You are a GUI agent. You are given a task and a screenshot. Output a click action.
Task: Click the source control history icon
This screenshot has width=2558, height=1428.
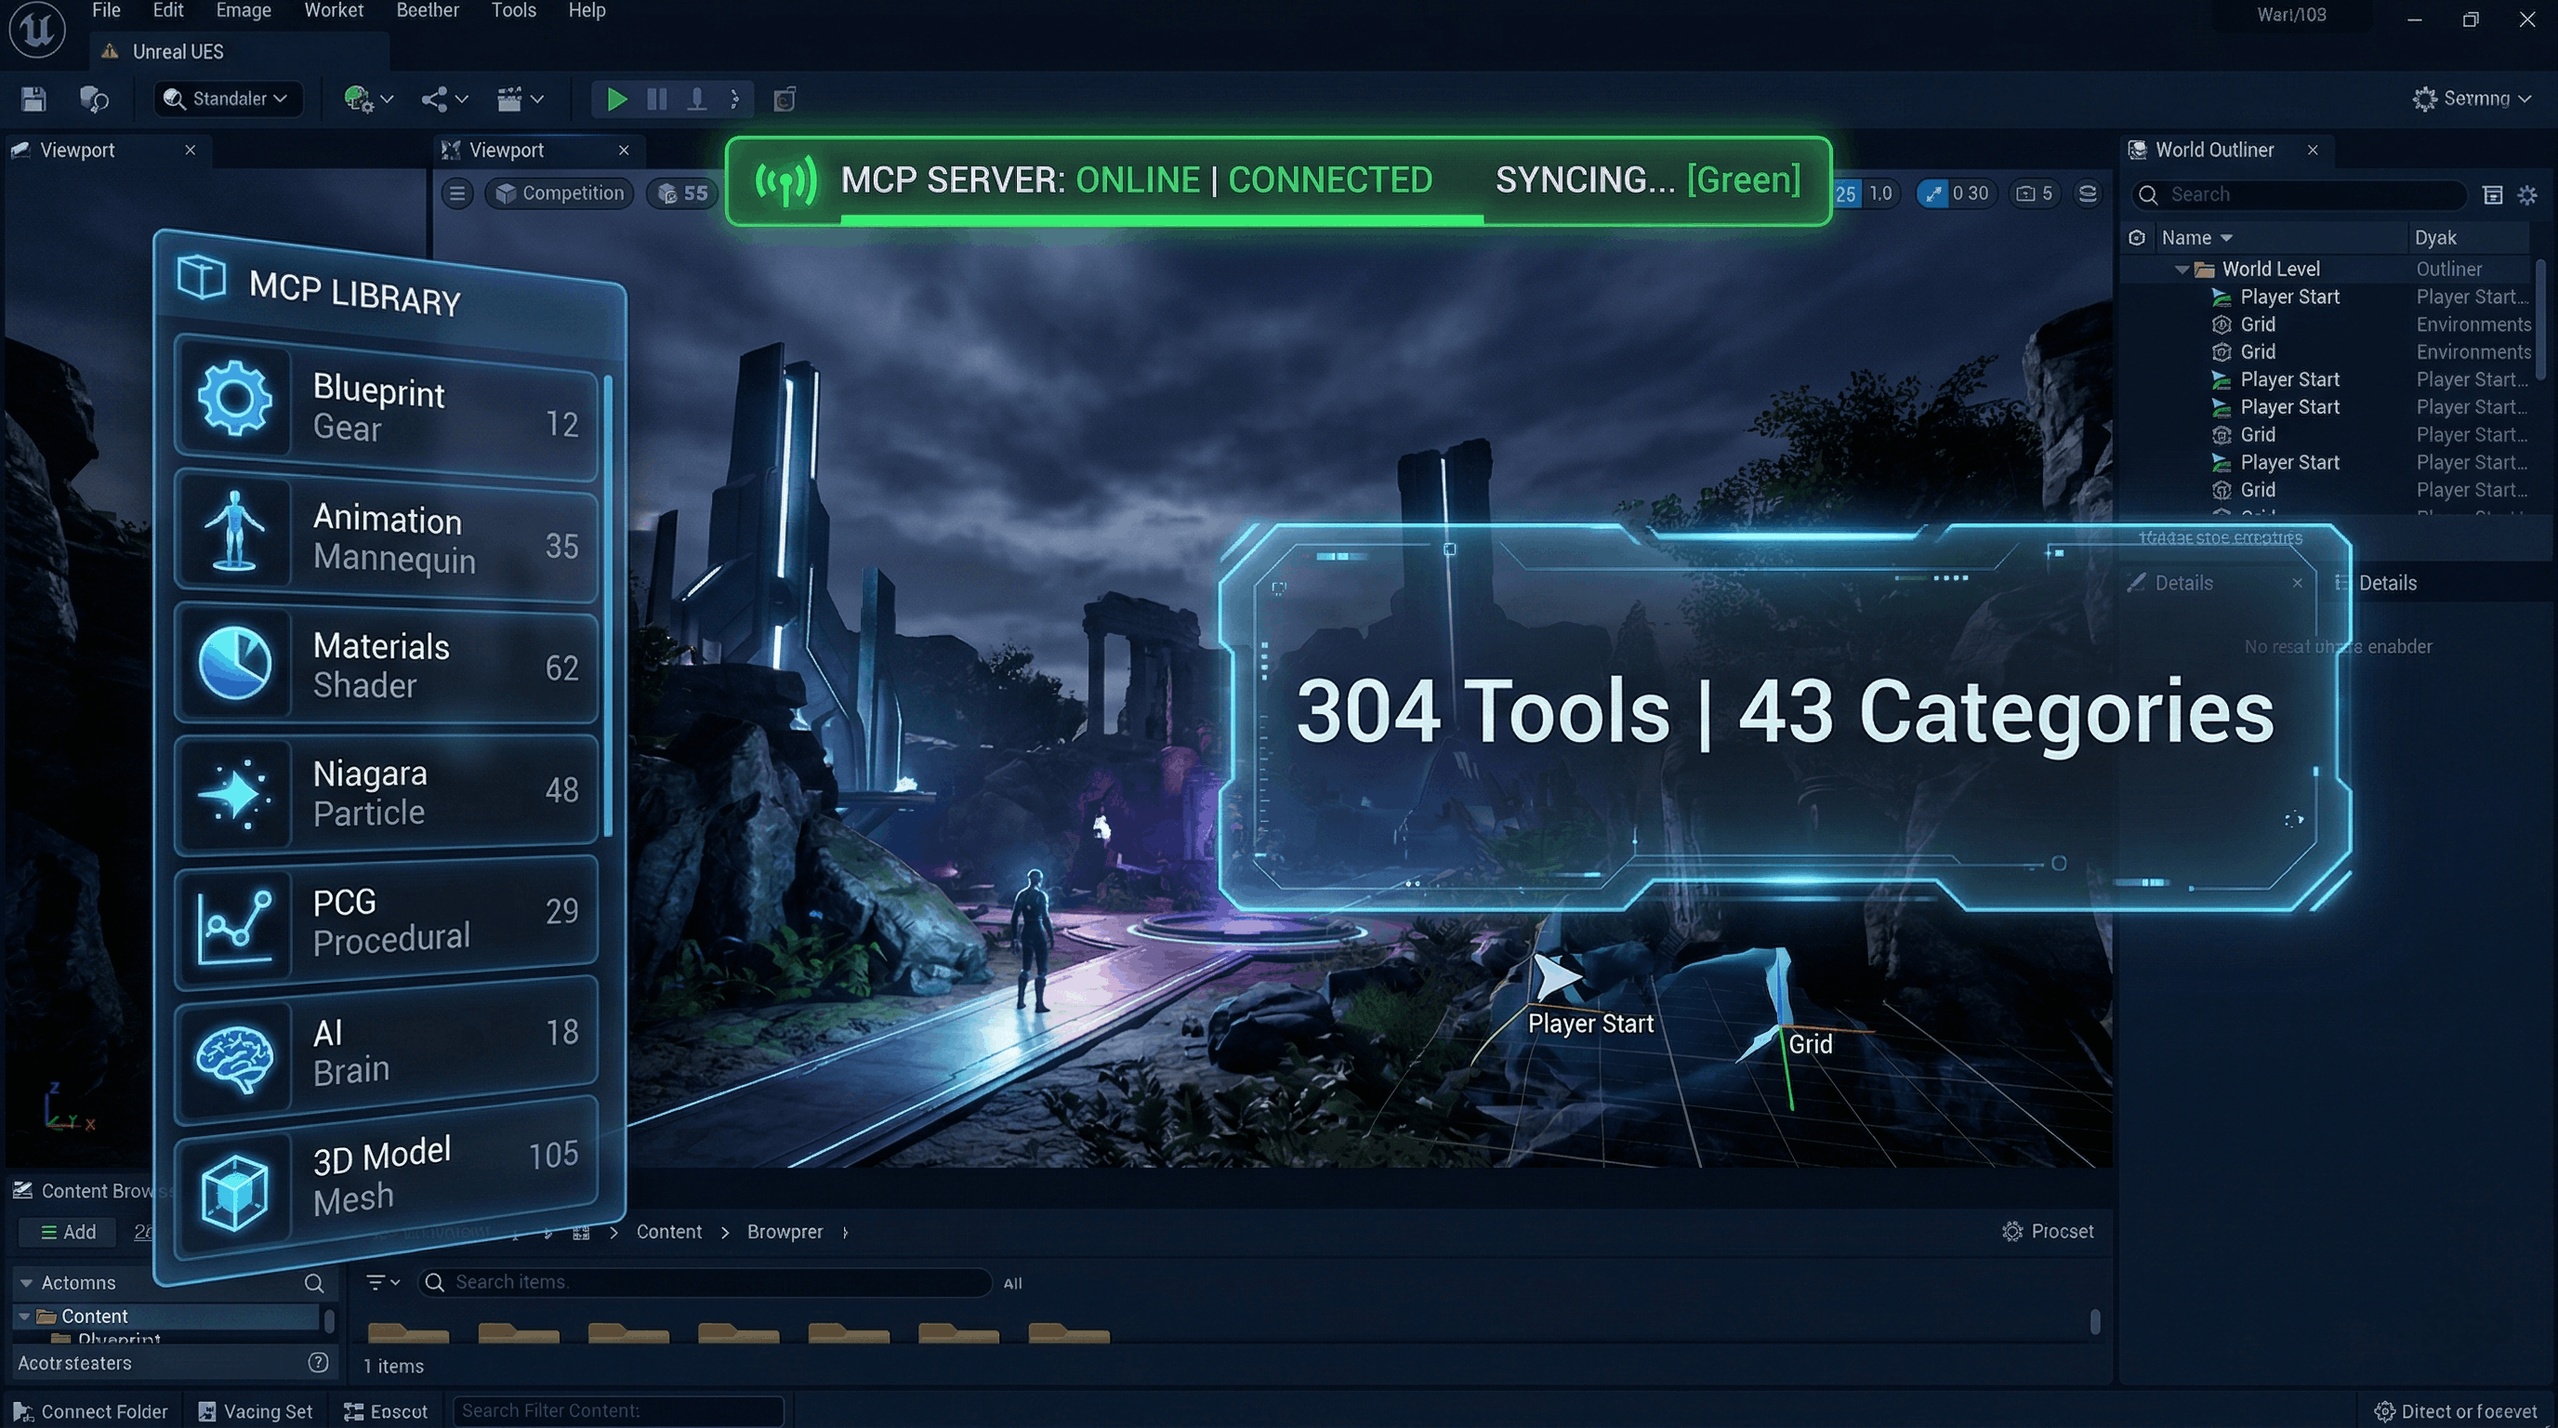[x=94, y=98]
